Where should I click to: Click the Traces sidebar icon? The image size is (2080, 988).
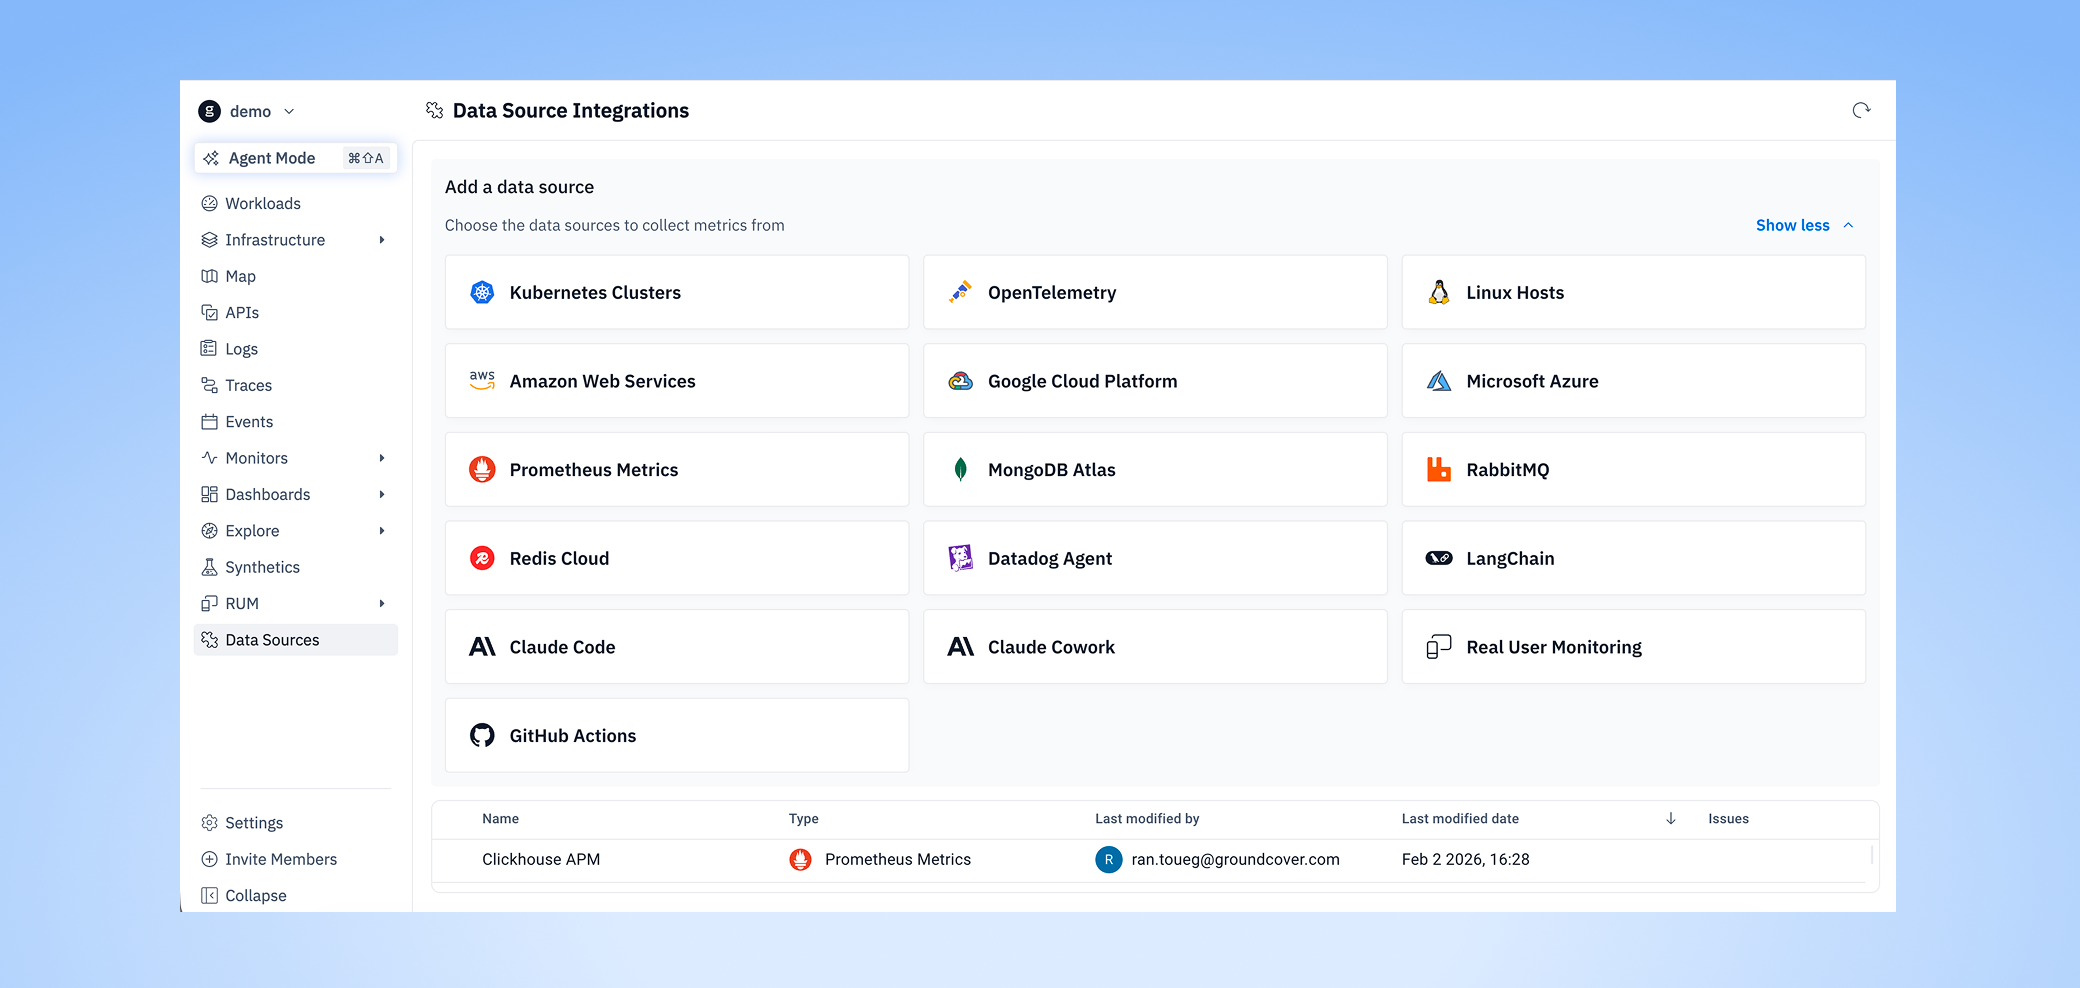click(x=209, y=385)
